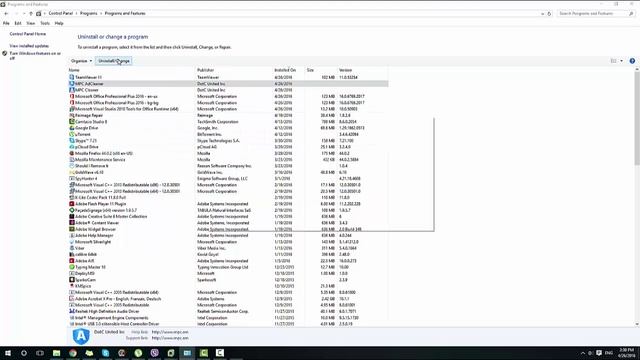
Task: Click the scrollbar down arrow
Action: tap(637, 324)
